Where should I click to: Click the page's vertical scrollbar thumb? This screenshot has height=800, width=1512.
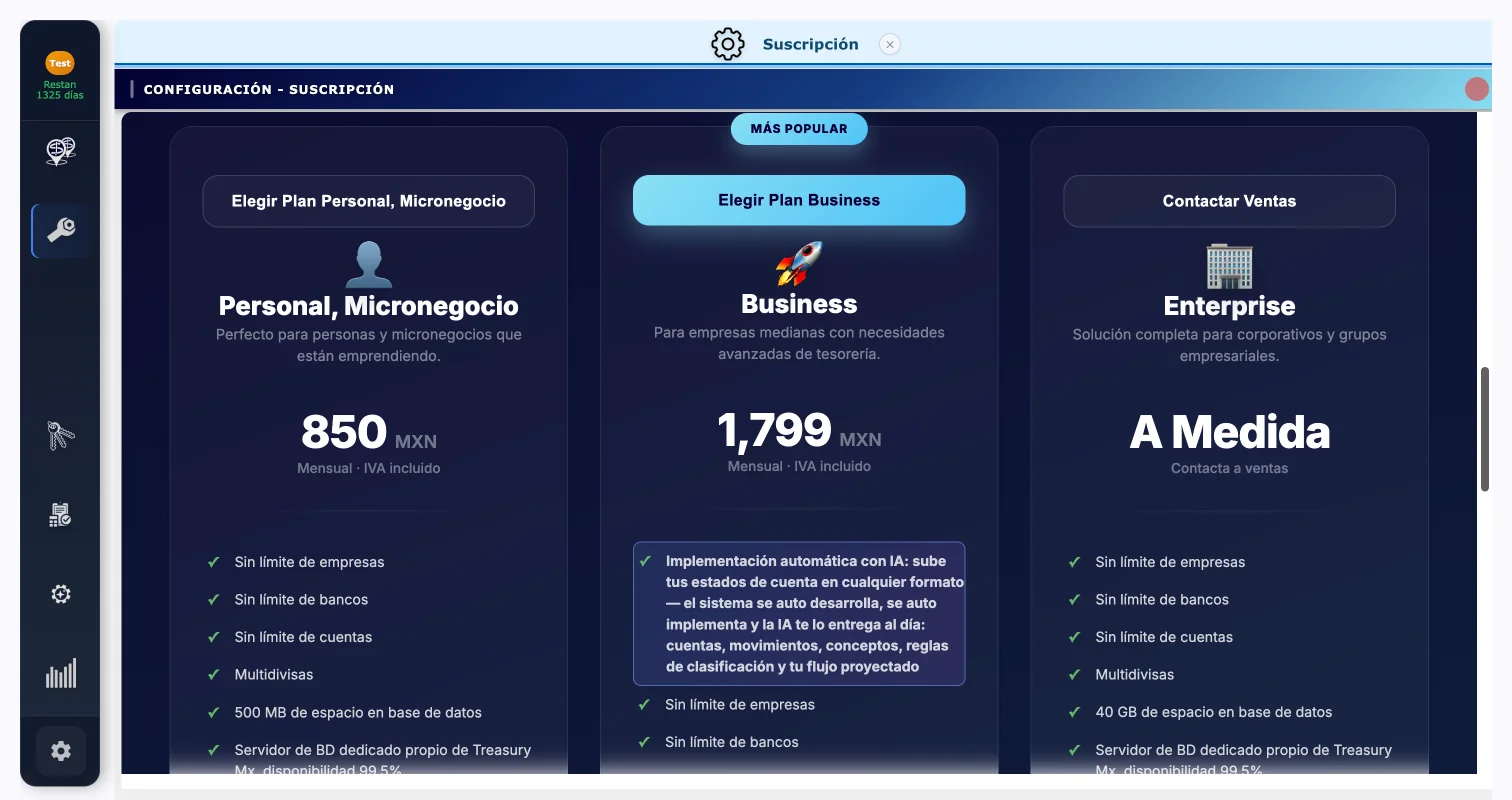pos(1485,429)
